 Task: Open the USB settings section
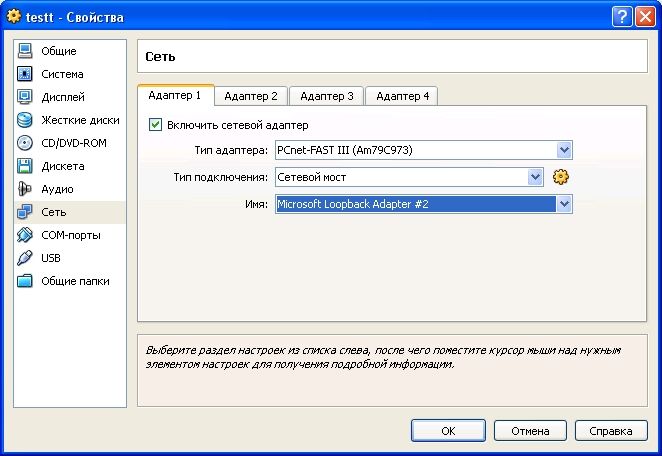click(x=51, y=258)
